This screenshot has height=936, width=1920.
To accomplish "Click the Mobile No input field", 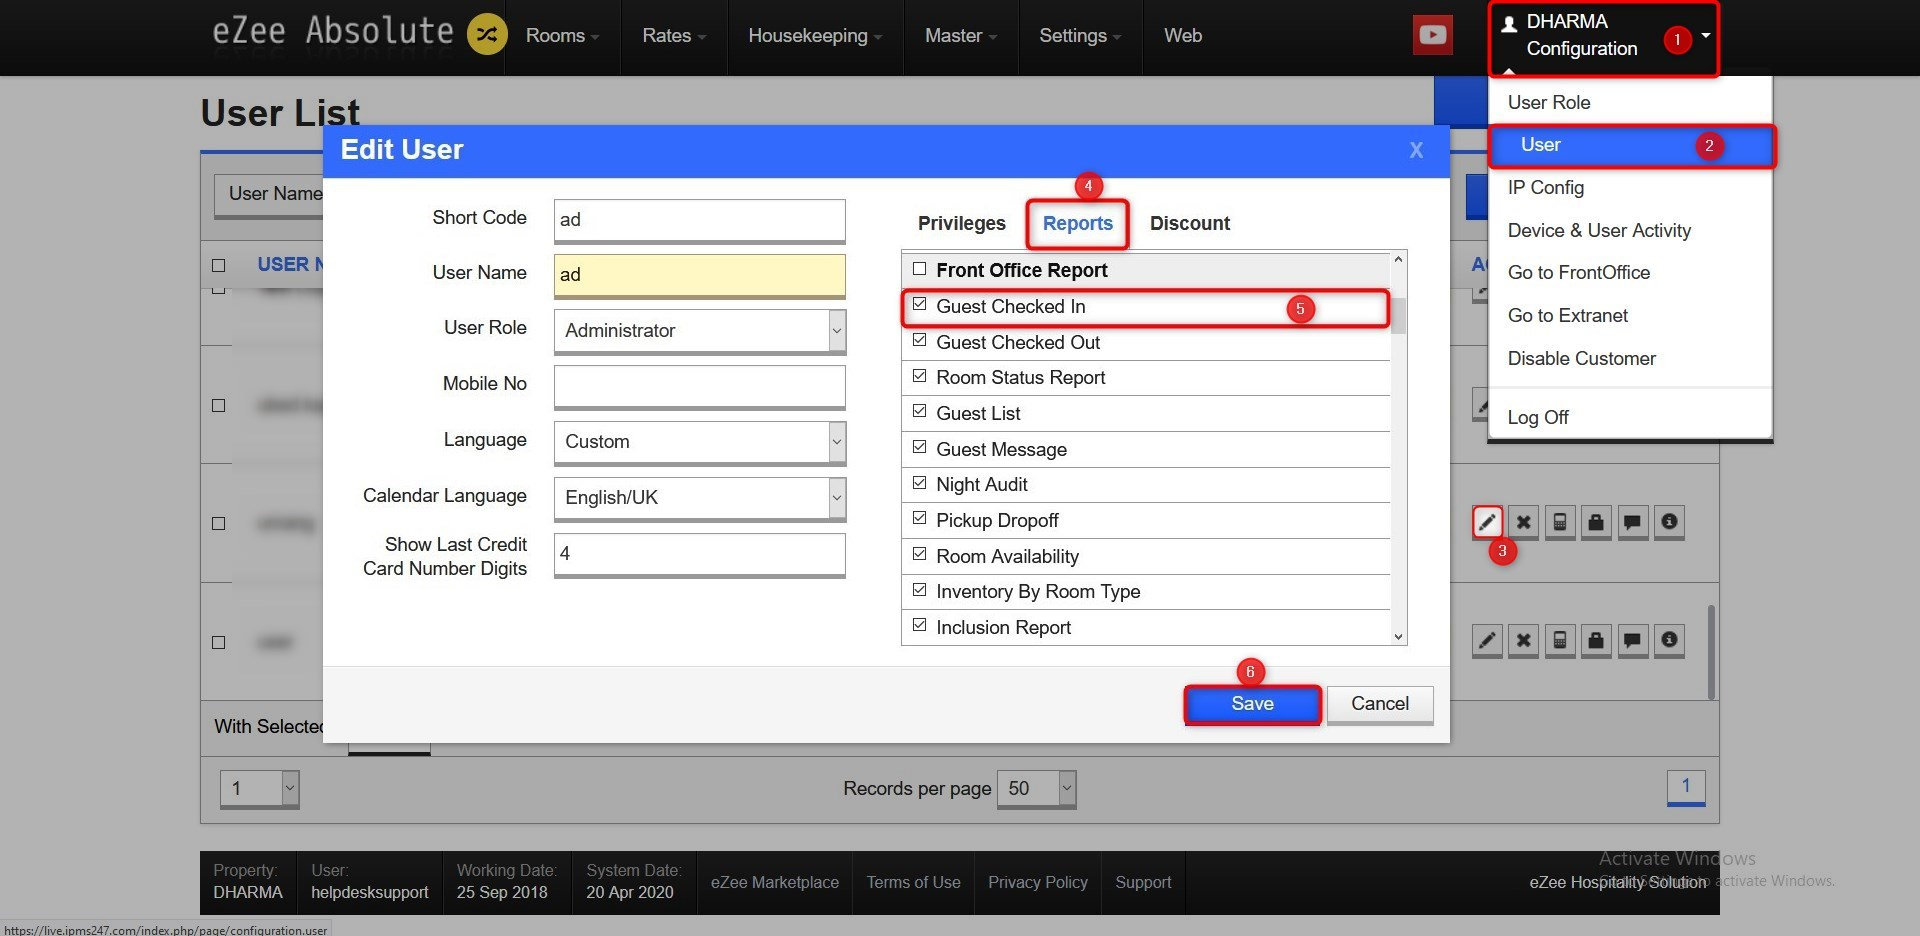I will click(700, 386).
